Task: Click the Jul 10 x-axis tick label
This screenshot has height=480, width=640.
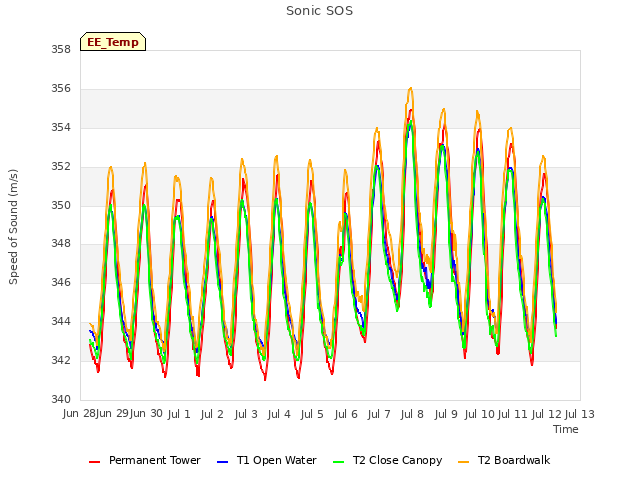Action: pos(480,414)
